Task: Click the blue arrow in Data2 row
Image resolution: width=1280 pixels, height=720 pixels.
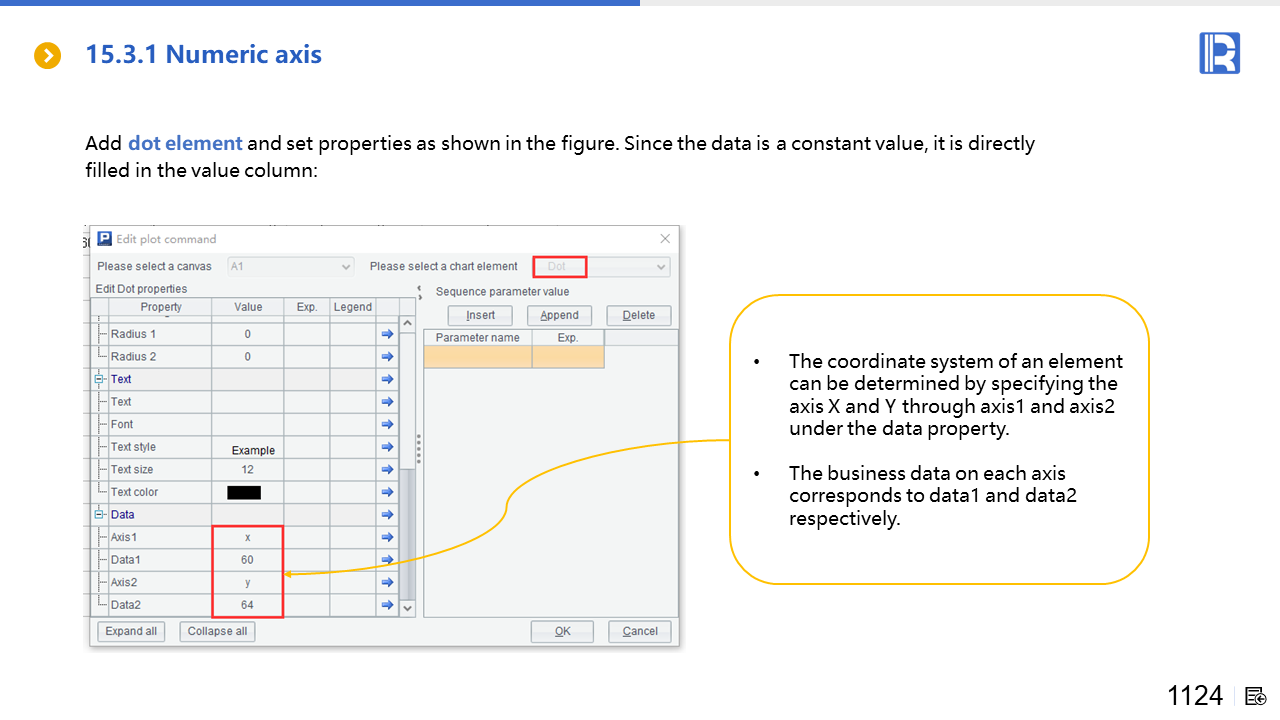Action: pos(387,605)
